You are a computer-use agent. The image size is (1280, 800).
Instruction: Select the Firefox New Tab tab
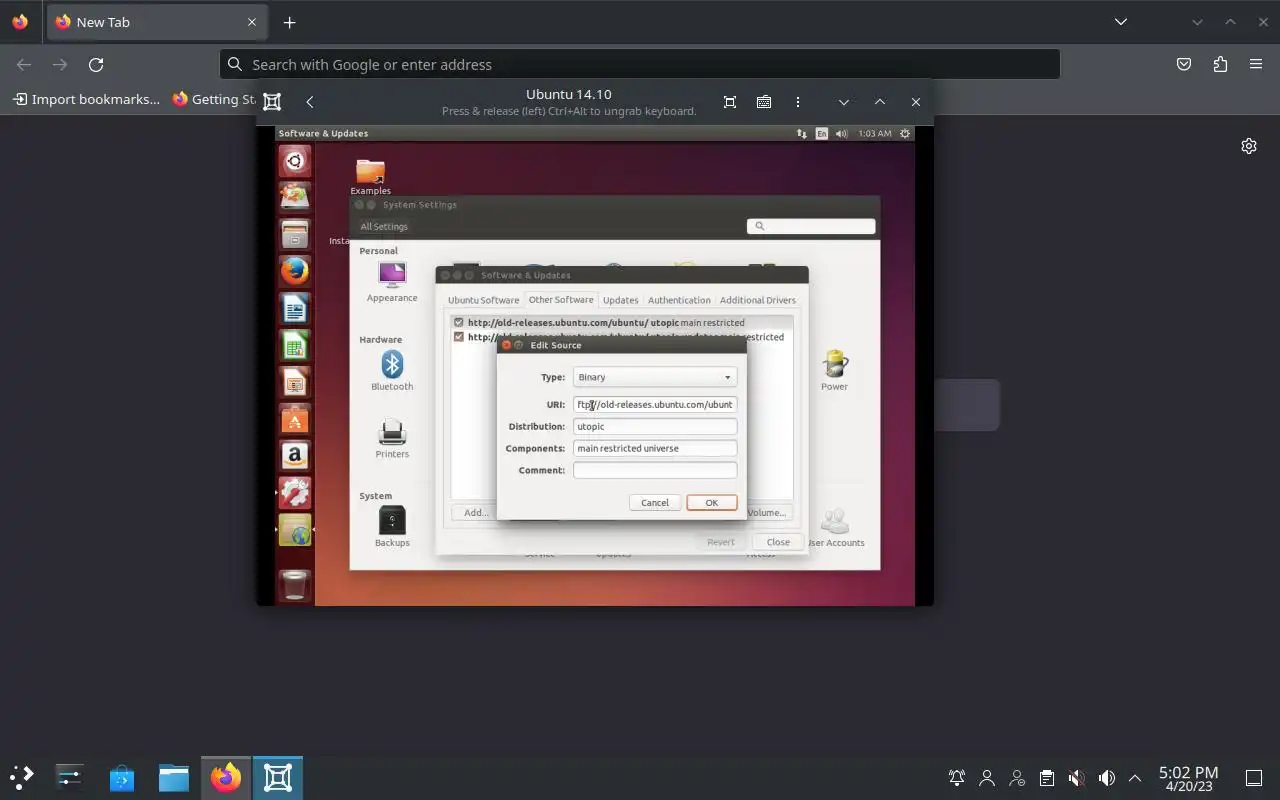pos(155,22)
